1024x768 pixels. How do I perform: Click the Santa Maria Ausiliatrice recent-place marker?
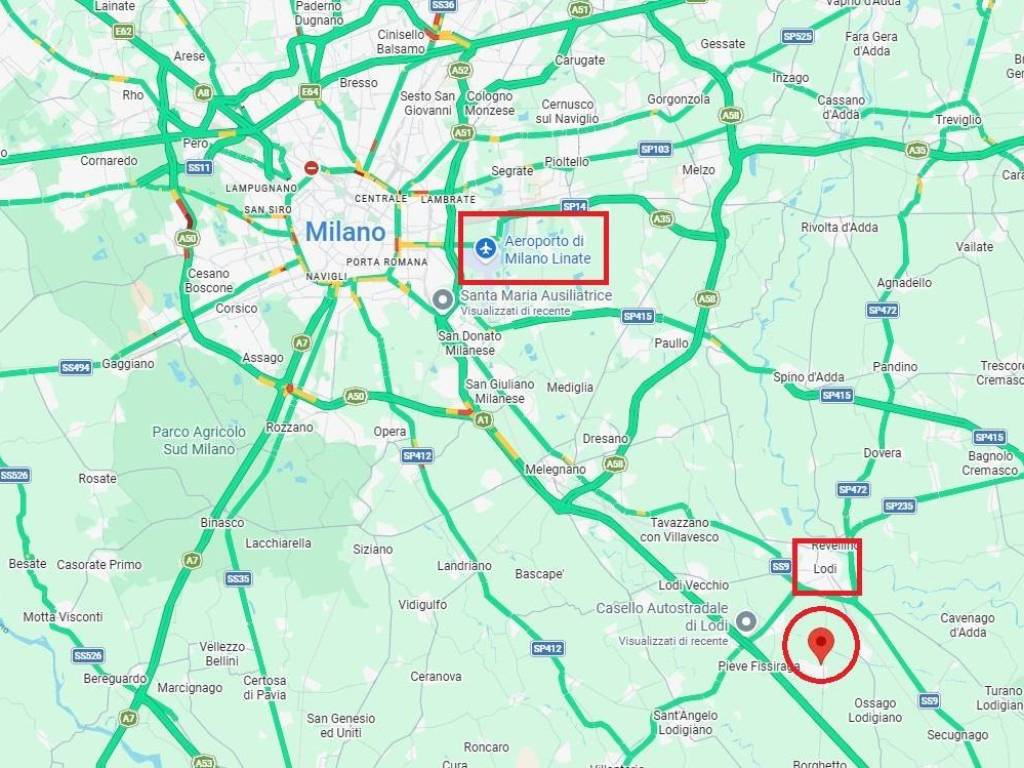(x=443, y=300)
